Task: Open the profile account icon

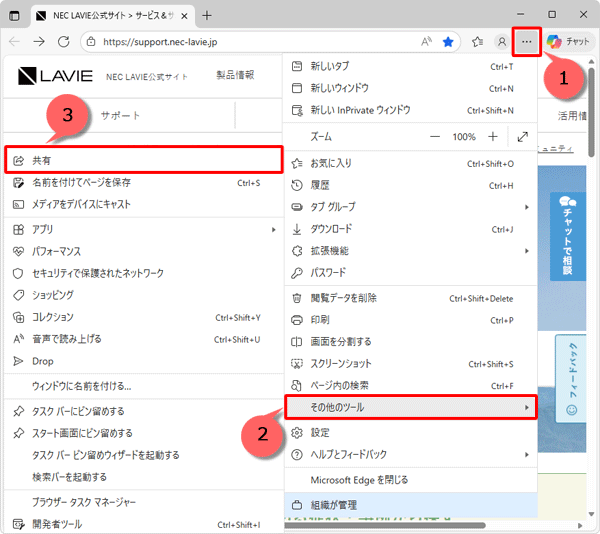Action: pyautogui.click(x=502, y=42)
